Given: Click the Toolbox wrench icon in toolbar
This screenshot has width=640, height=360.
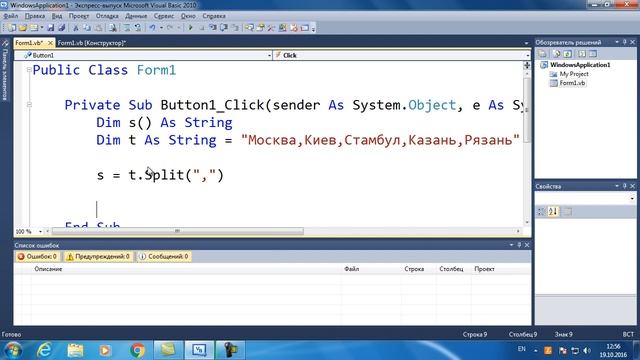Looking at the screenshot, I should (x=271, y=28).
